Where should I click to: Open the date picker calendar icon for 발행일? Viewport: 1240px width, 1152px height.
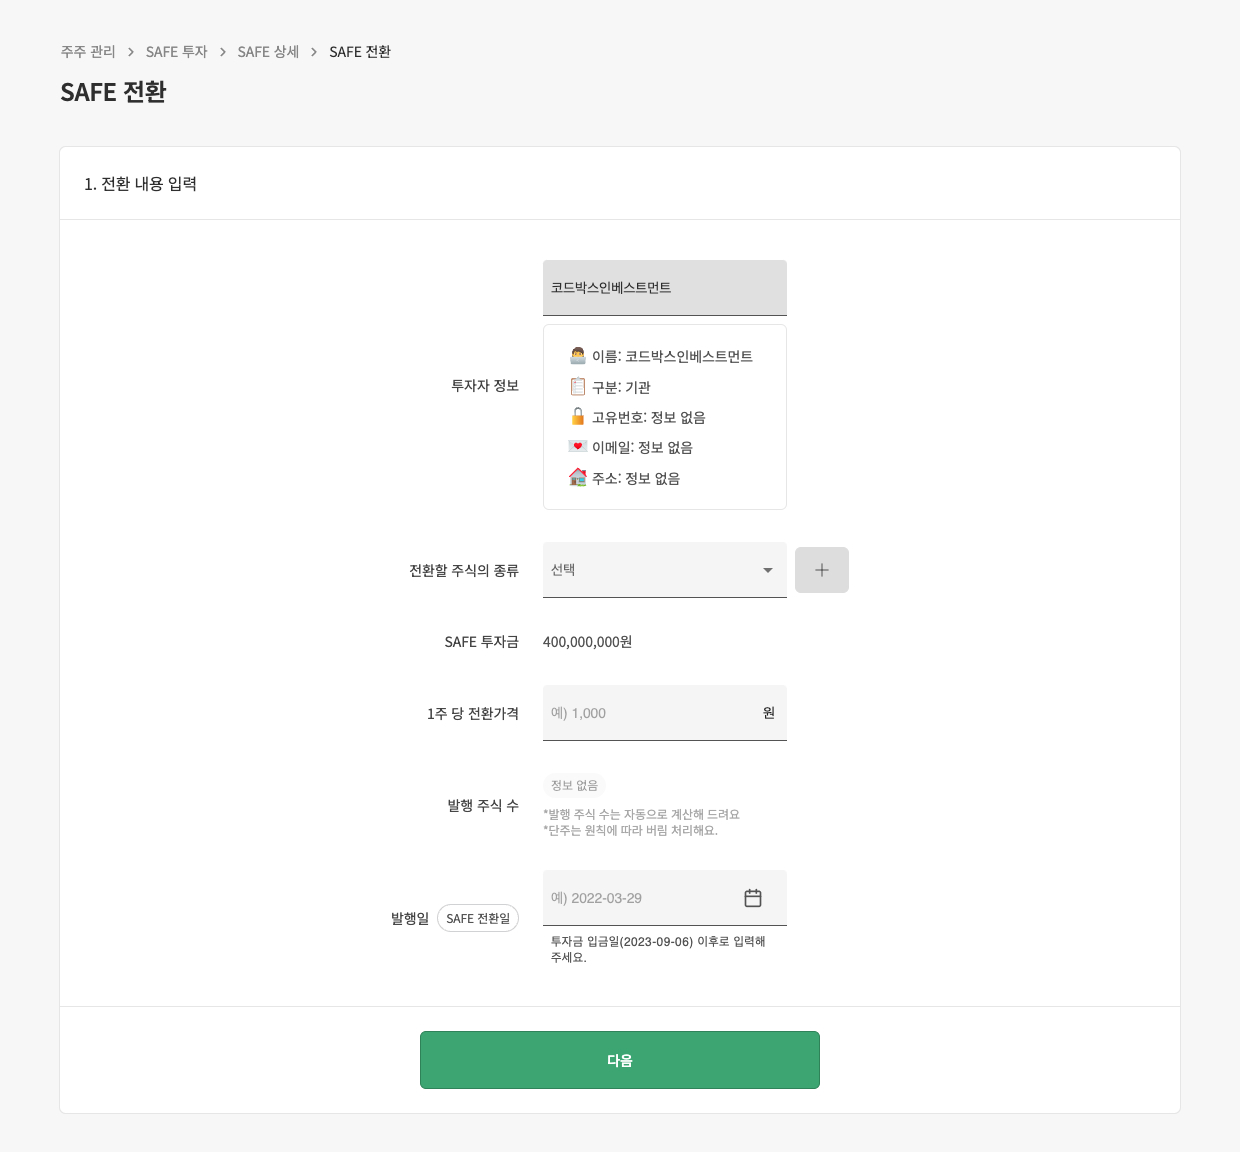(x=753, y=897)
